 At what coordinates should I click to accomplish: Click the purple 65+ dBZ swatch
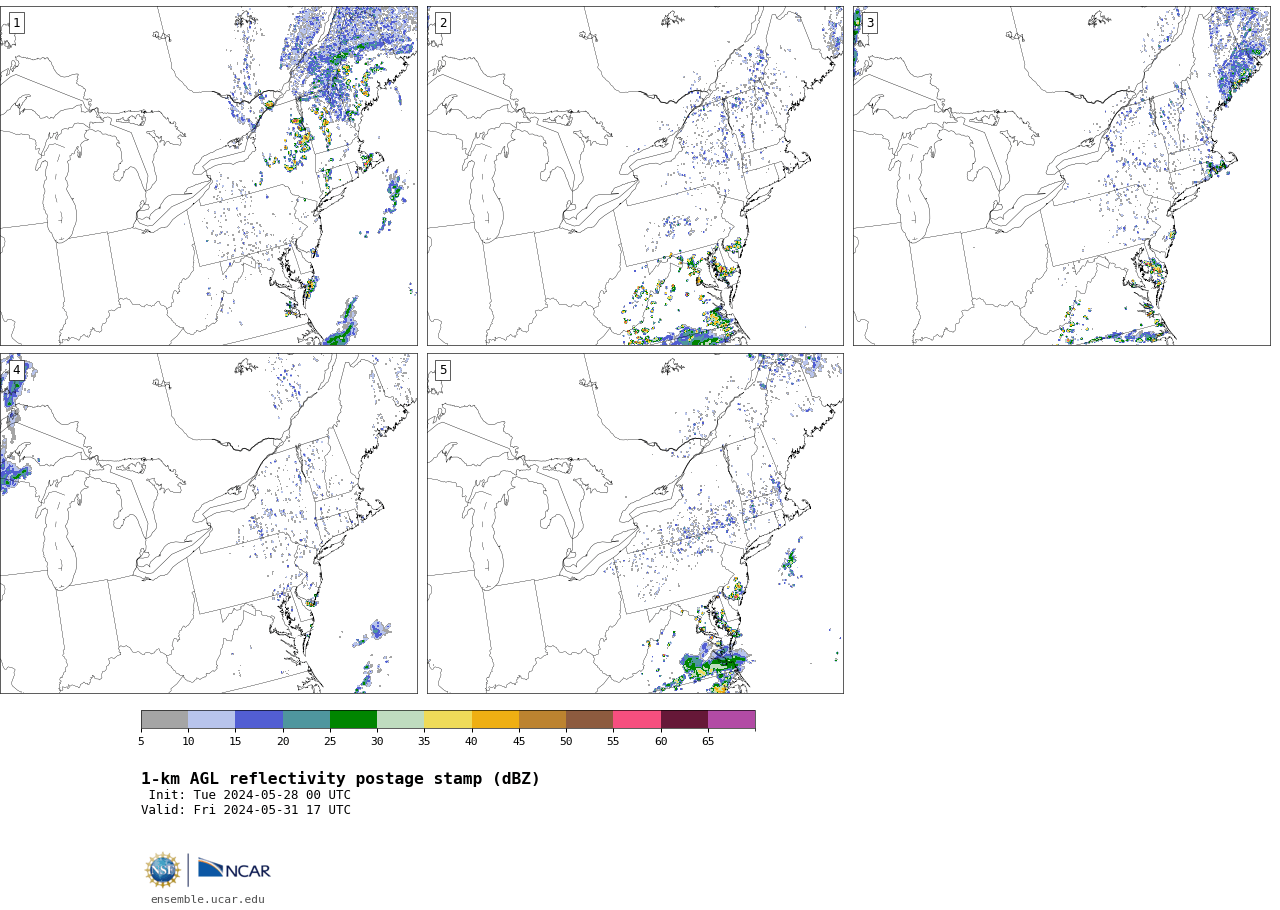pos(731,720)
